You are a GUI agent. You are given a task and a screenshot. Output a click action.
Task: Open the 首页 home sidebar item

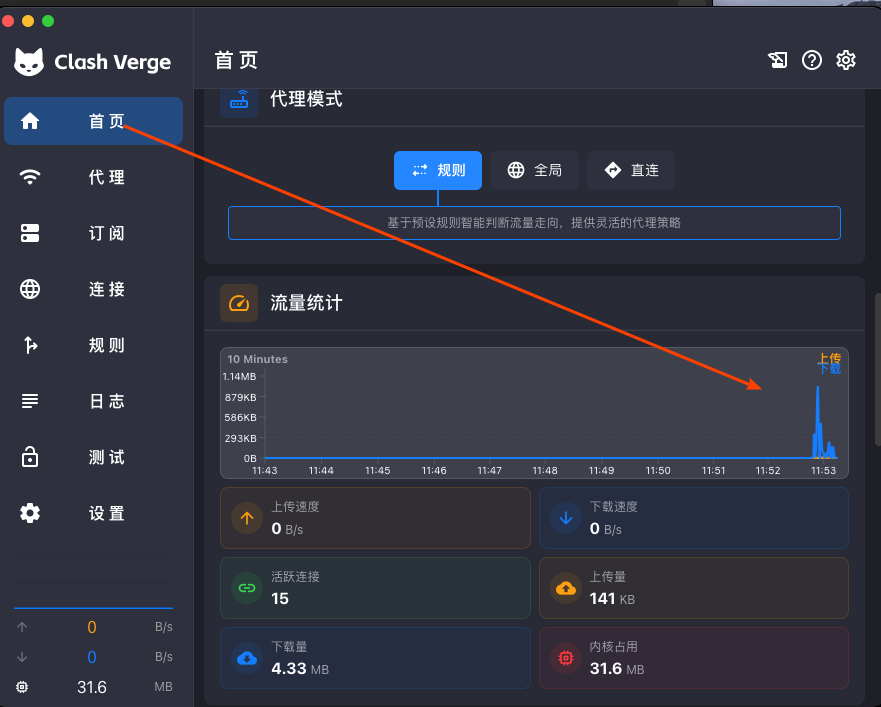[x=93, y=121]
